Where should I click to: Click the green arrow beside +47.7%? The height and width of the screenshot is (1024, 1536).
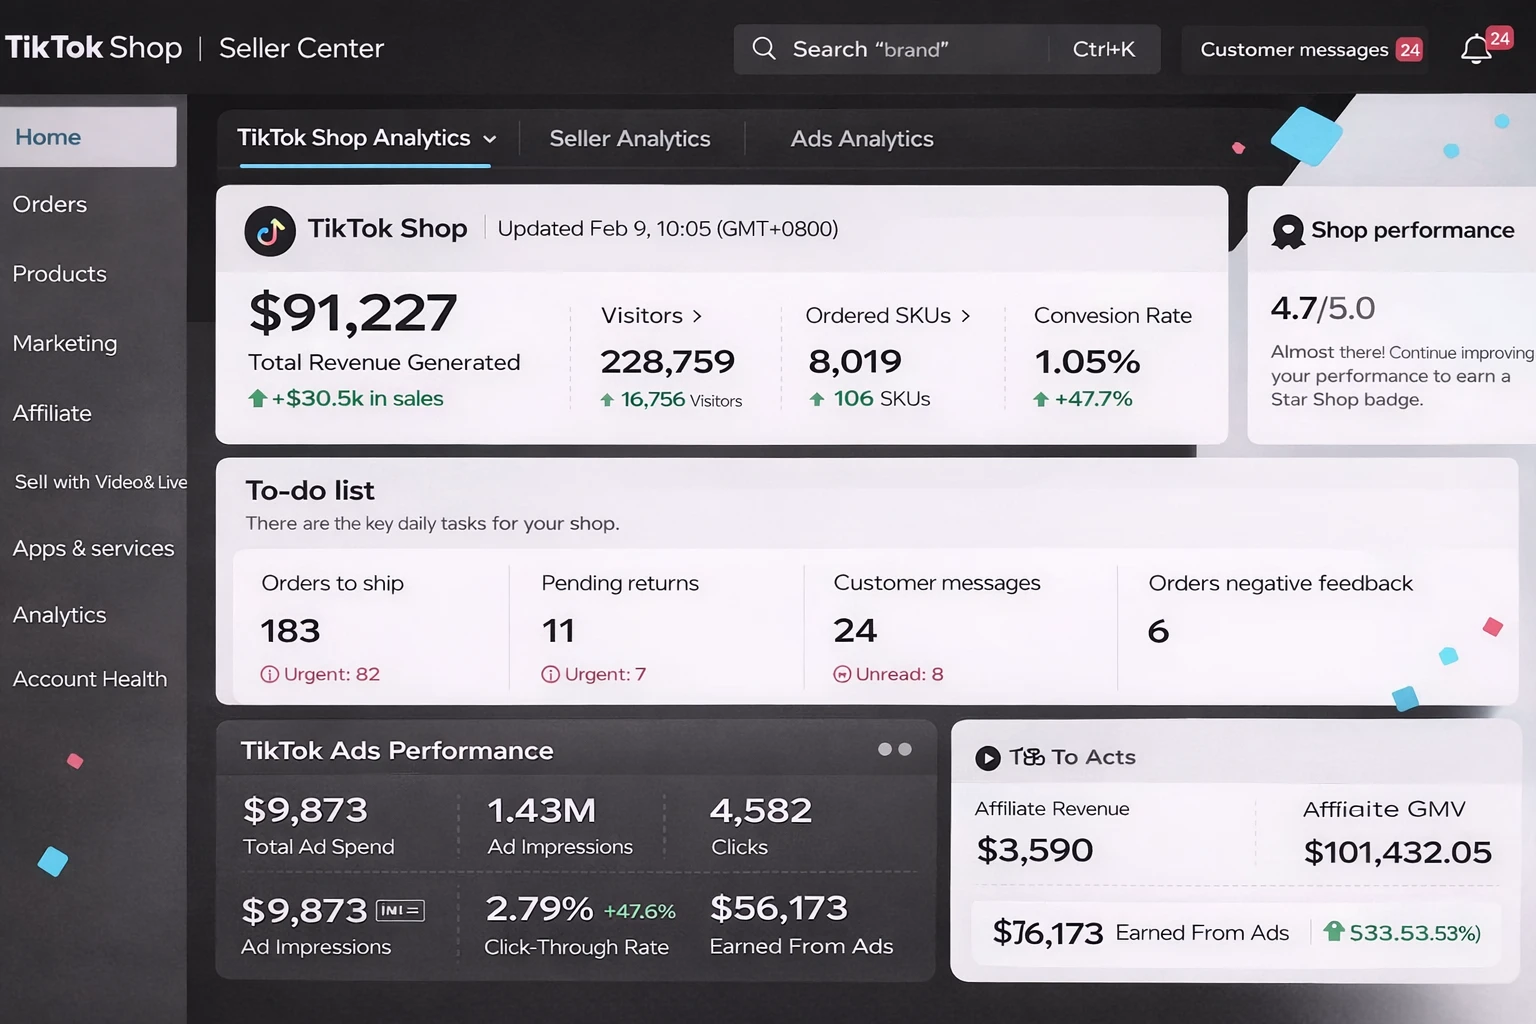[x=1041, y=399]
